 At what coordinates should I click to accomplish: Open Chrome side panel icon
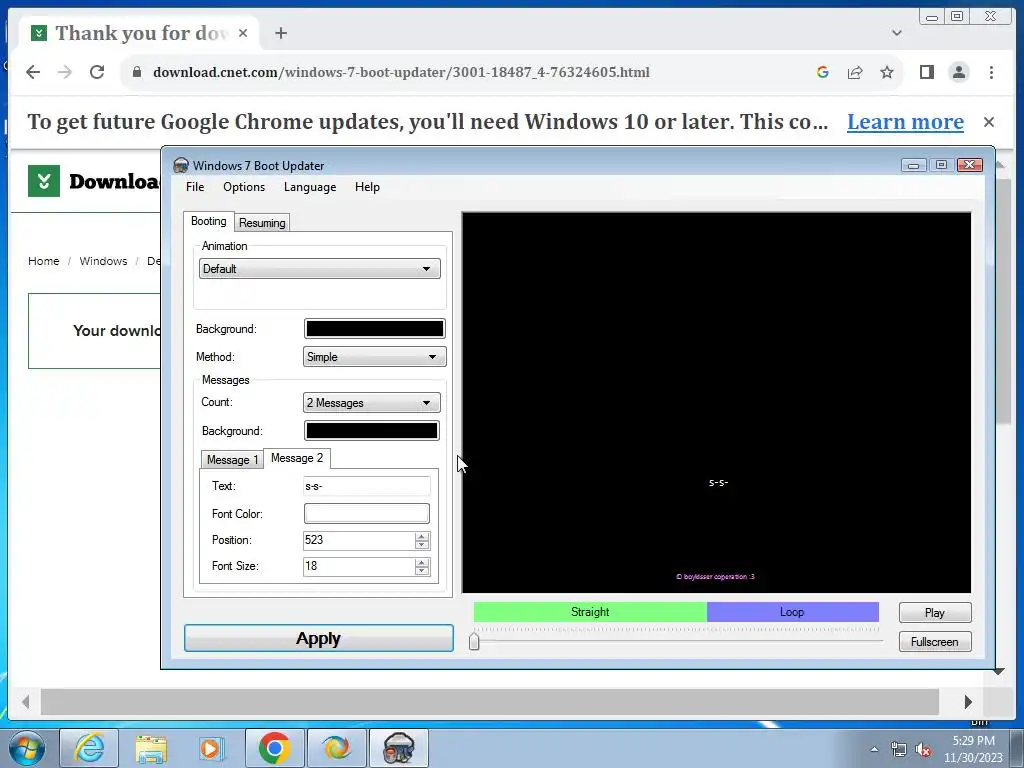click(x=926, y=72)
